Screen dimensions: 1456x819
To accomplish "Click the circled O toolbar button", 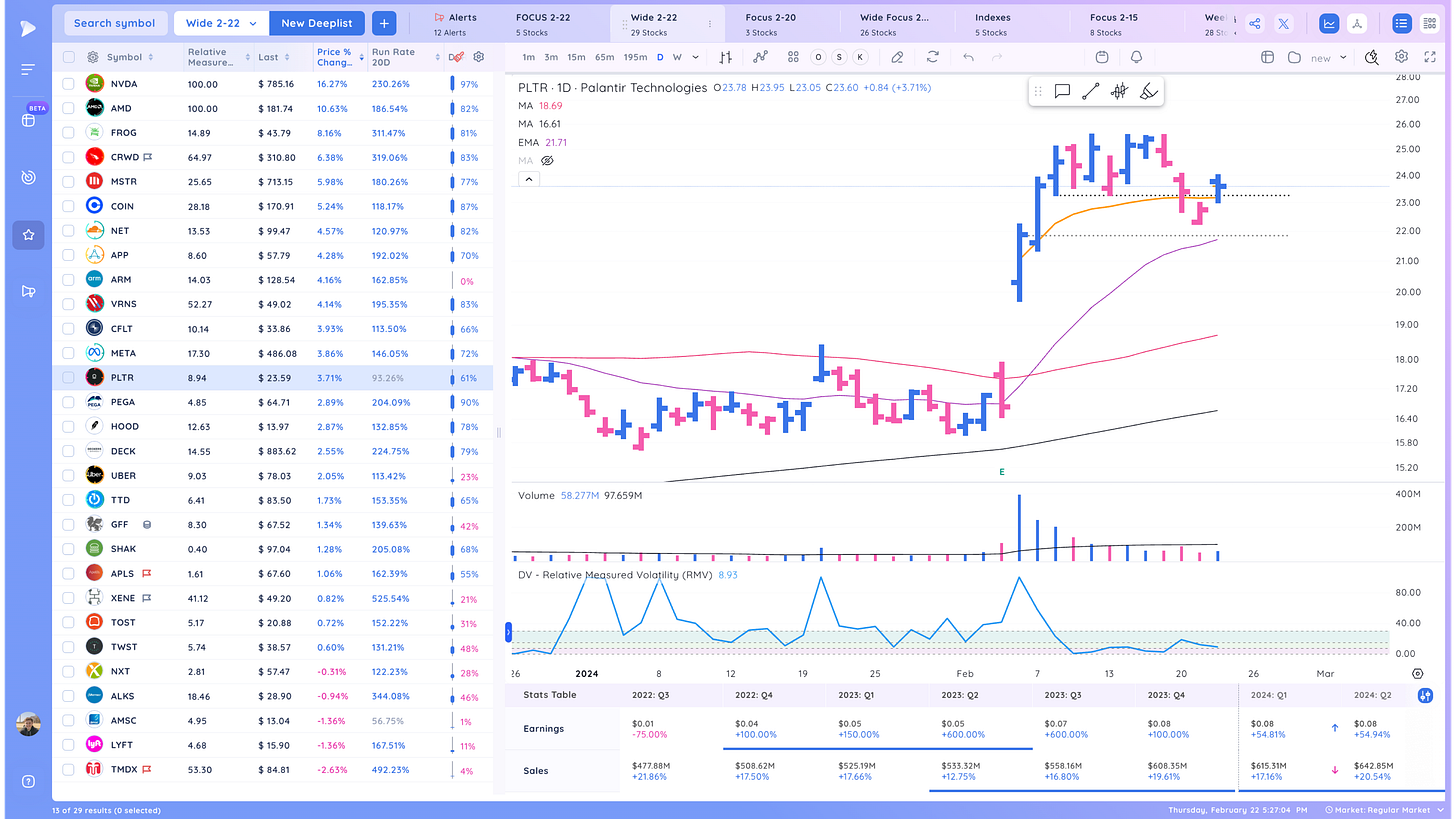I will point(819,57).
